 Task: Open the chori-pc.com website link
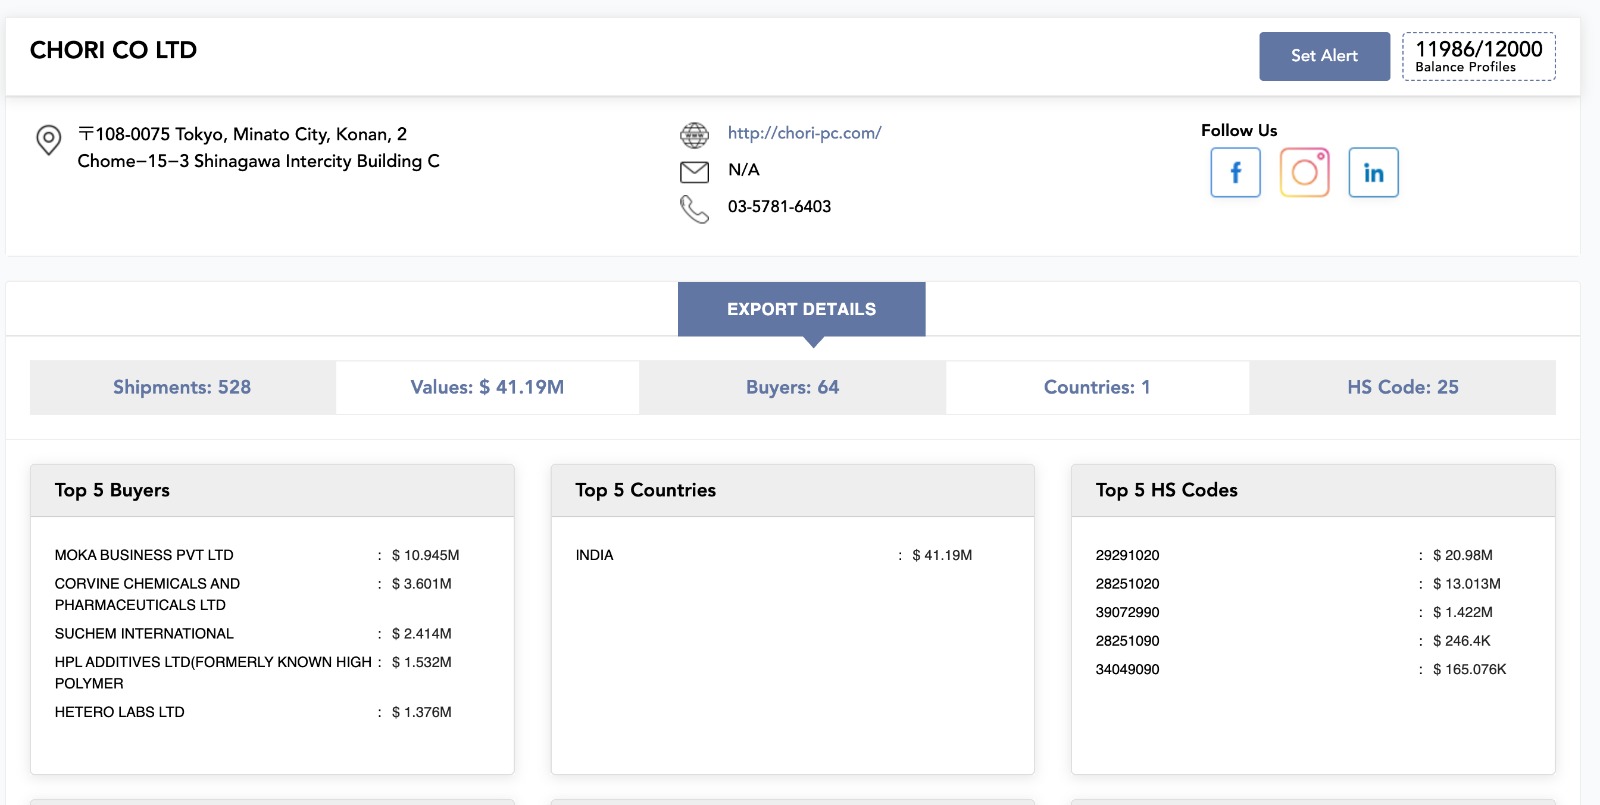[x=804, y=133]
